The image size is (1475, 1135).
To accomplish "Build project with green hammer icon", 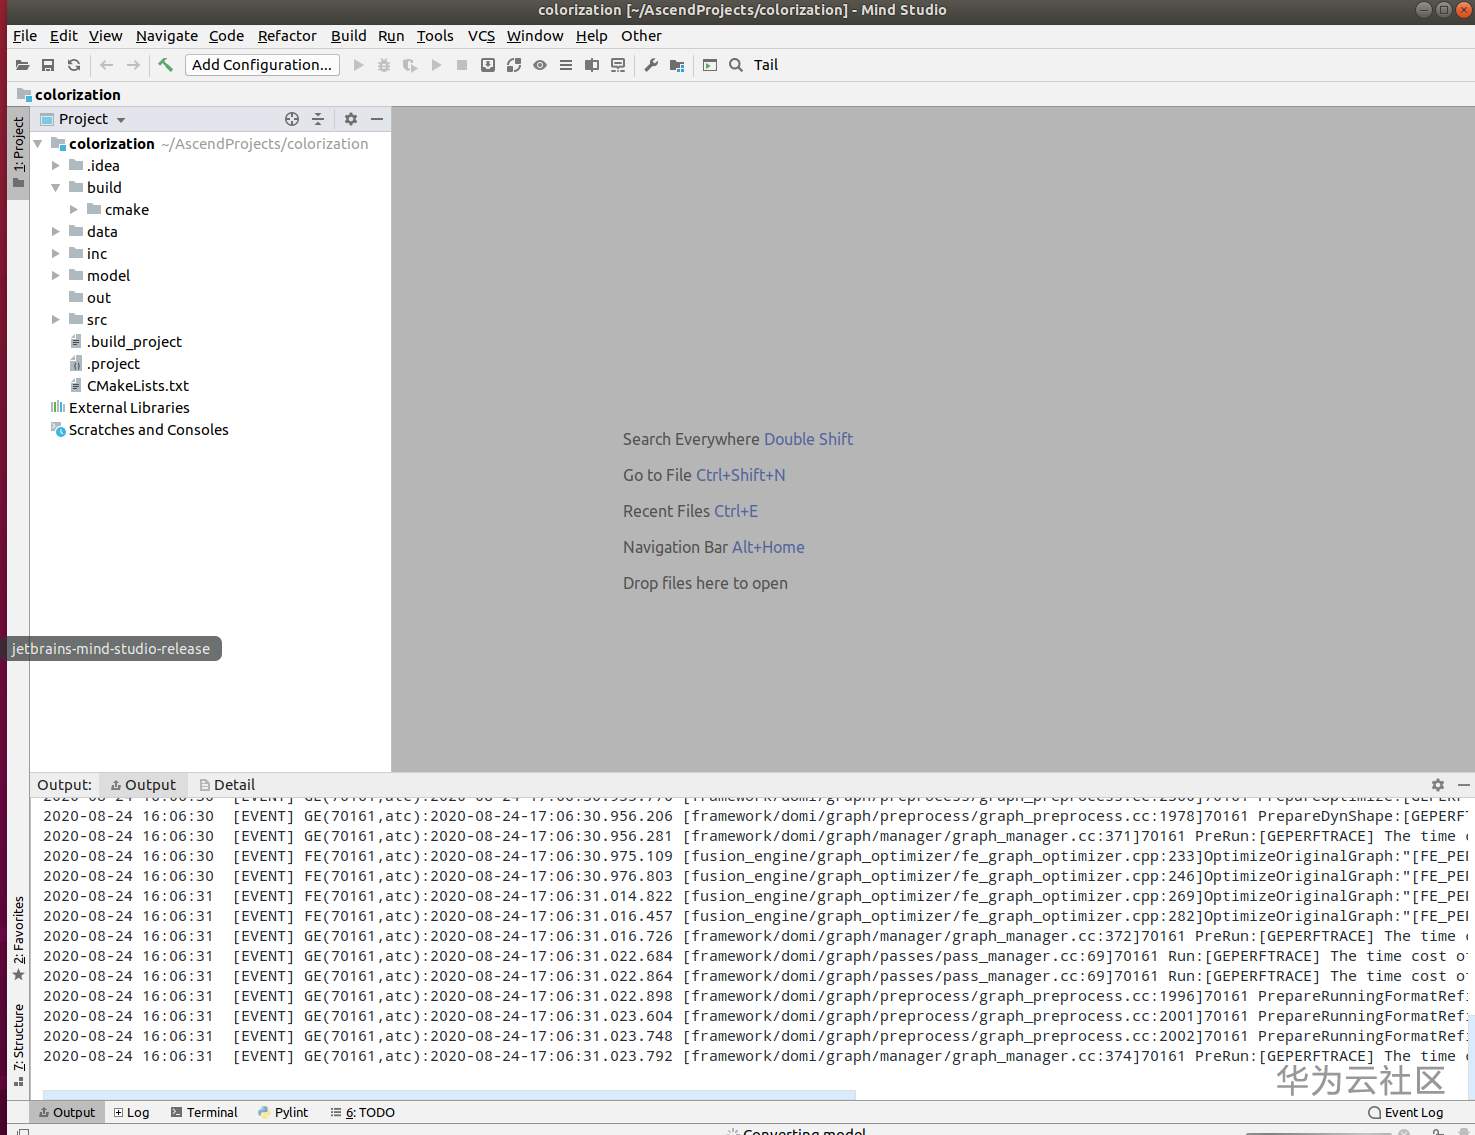I will (166, 65).
